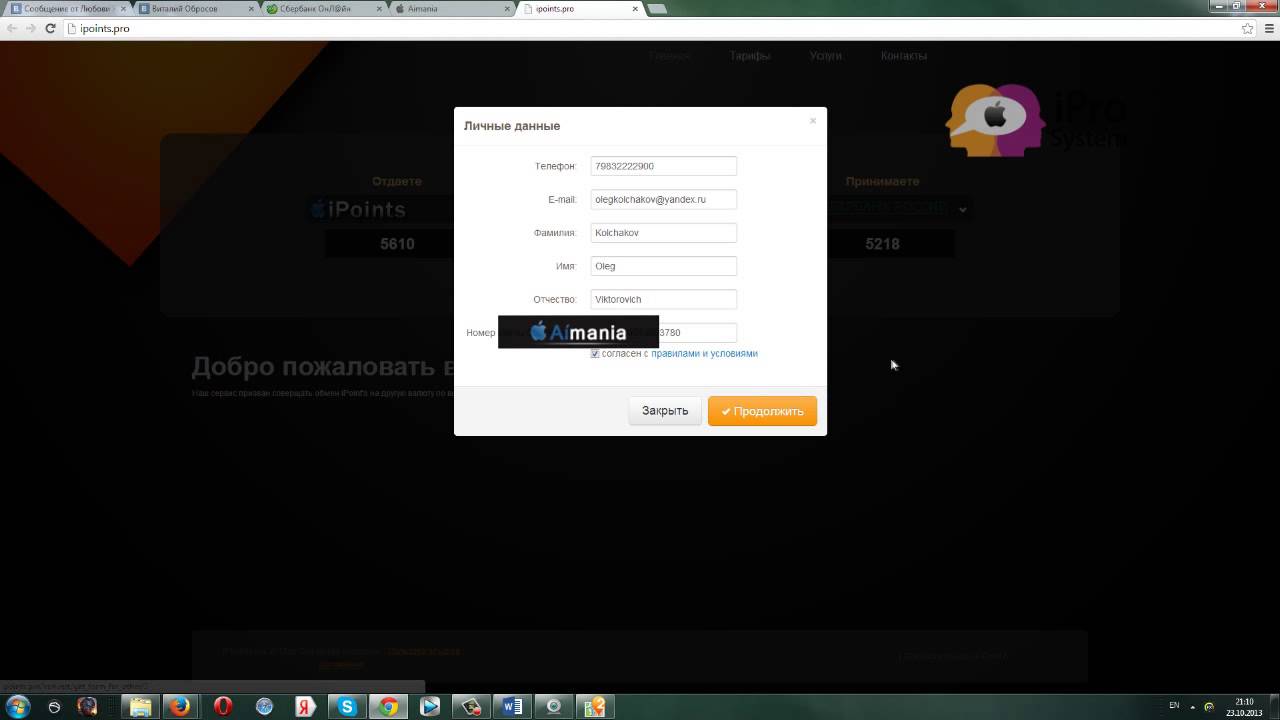The image size is (1280, 720).
Task: Open Yandex browser taskbar icon
Action: 305,707
